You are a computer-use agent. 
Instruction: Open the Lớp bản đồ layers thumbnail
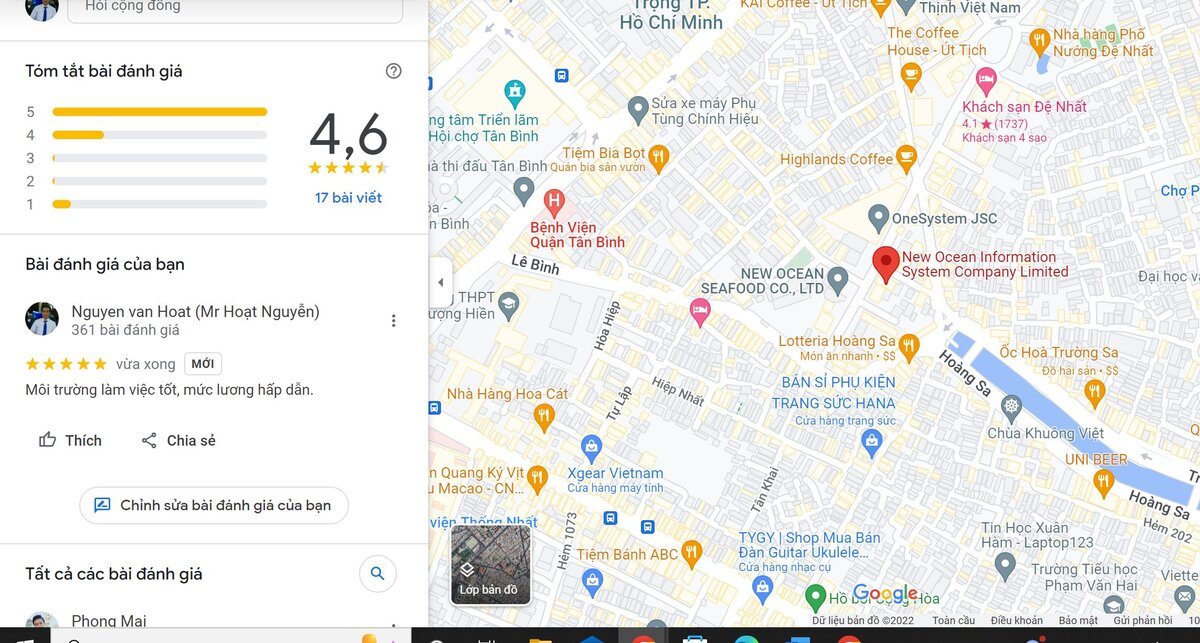click(490, 564)
